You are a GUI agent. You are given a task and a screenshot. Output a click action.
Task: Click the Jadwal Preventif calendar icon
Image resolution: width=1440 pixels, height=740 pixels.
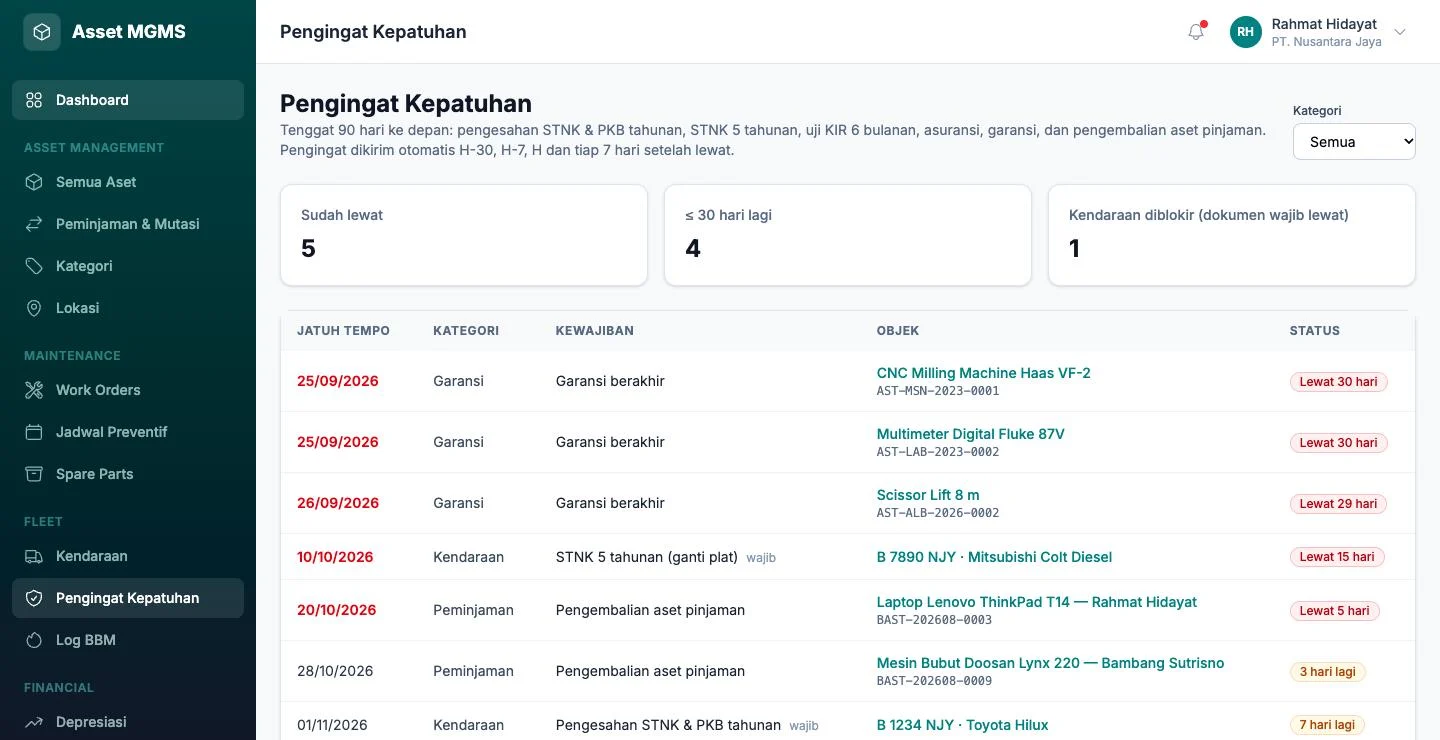coord(34,432)
